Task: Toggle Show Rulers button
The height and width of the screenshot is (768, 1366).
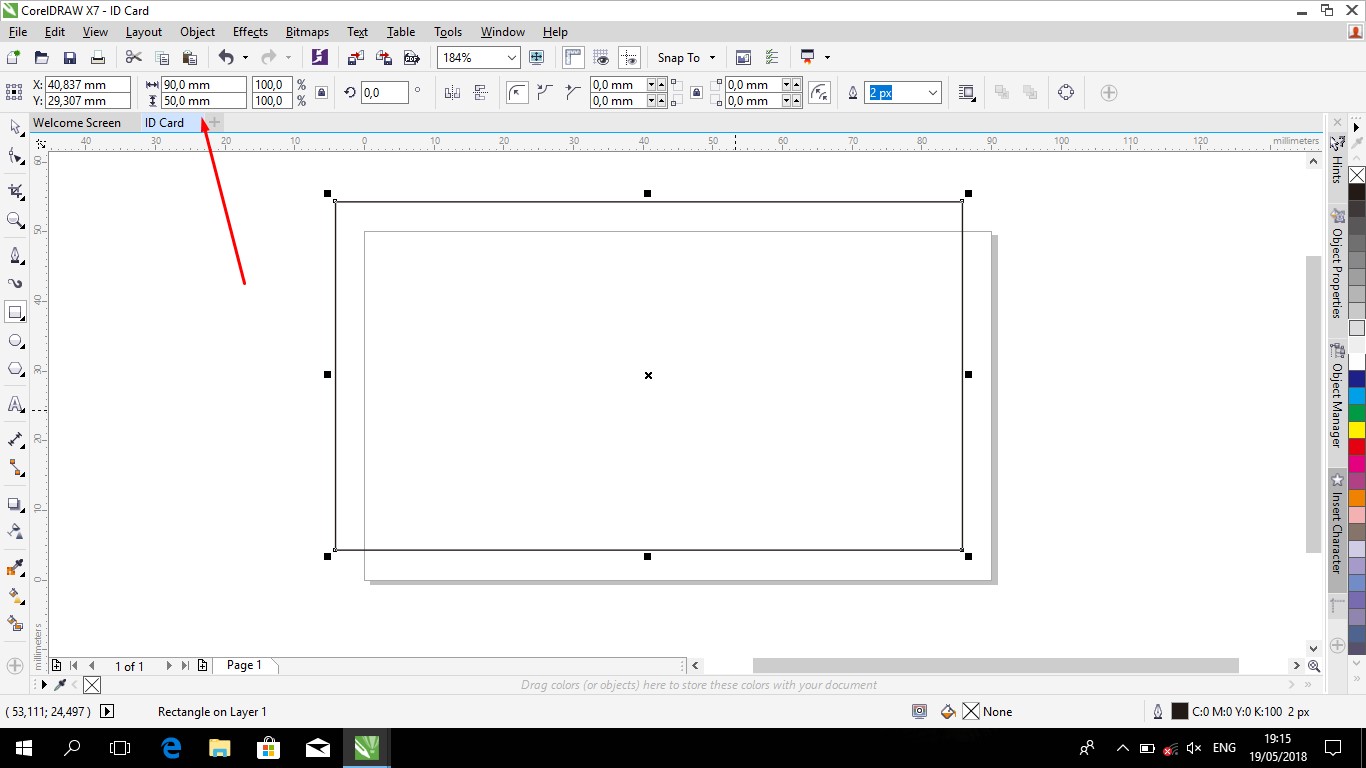Action: tap(573, 58)
